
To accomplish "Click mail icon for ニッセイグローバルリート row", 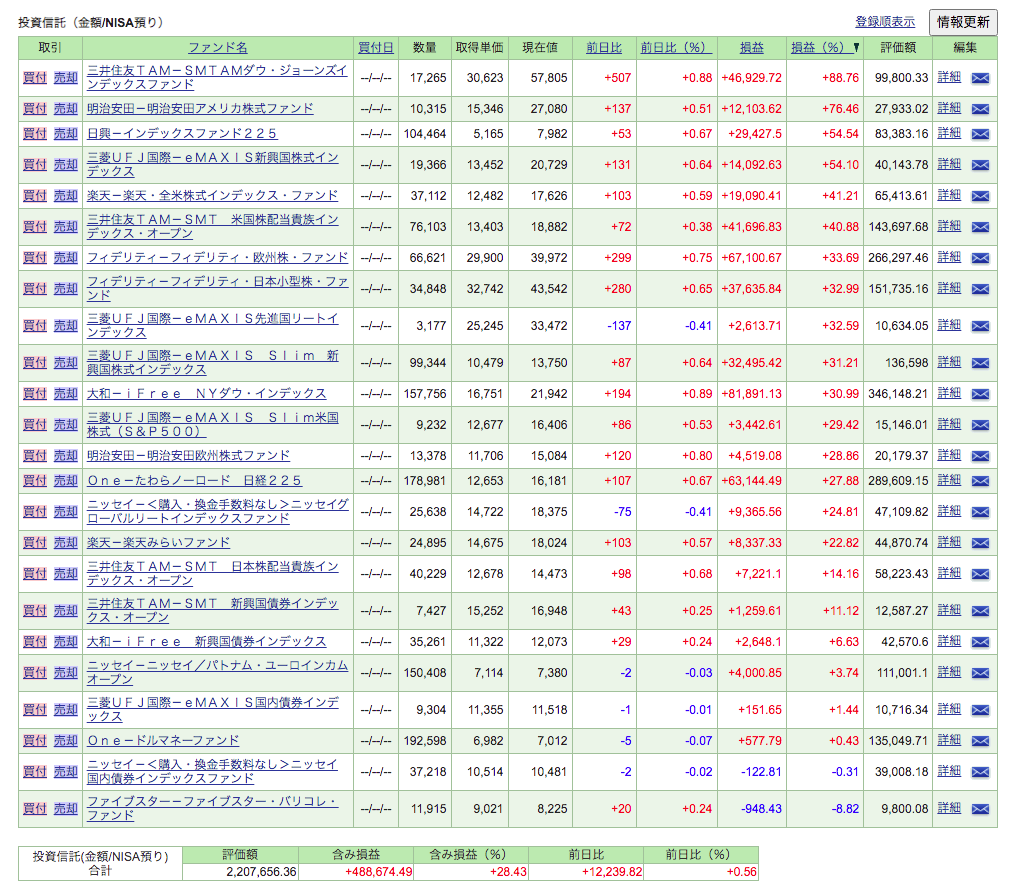I will tap(981, 512).
